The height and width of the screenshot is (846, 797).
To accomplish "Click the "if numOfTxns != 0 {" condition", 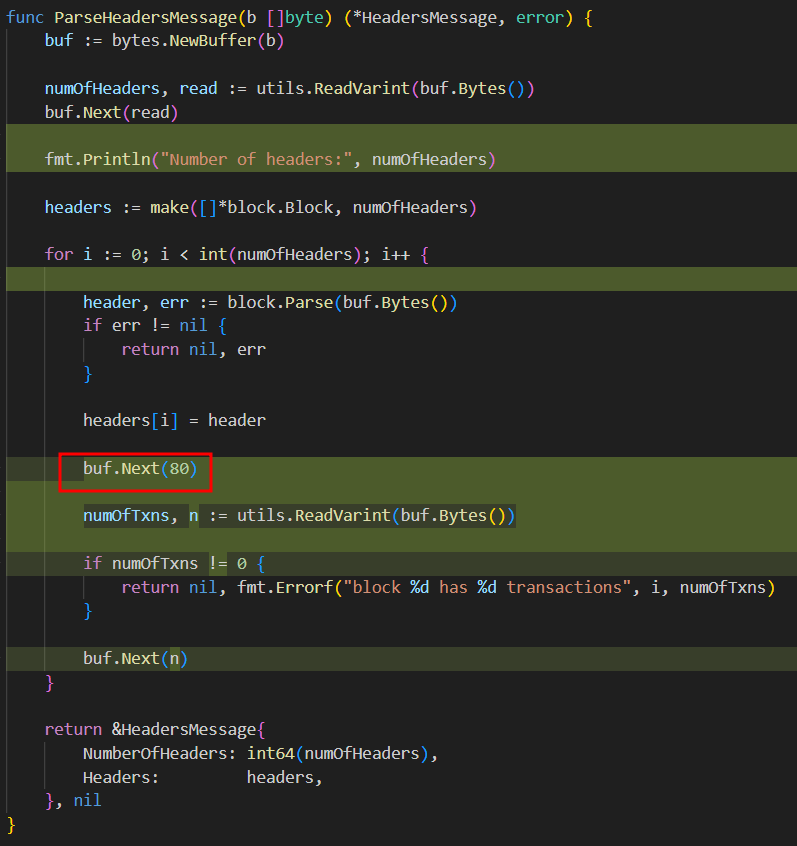I will click(174, 564).
